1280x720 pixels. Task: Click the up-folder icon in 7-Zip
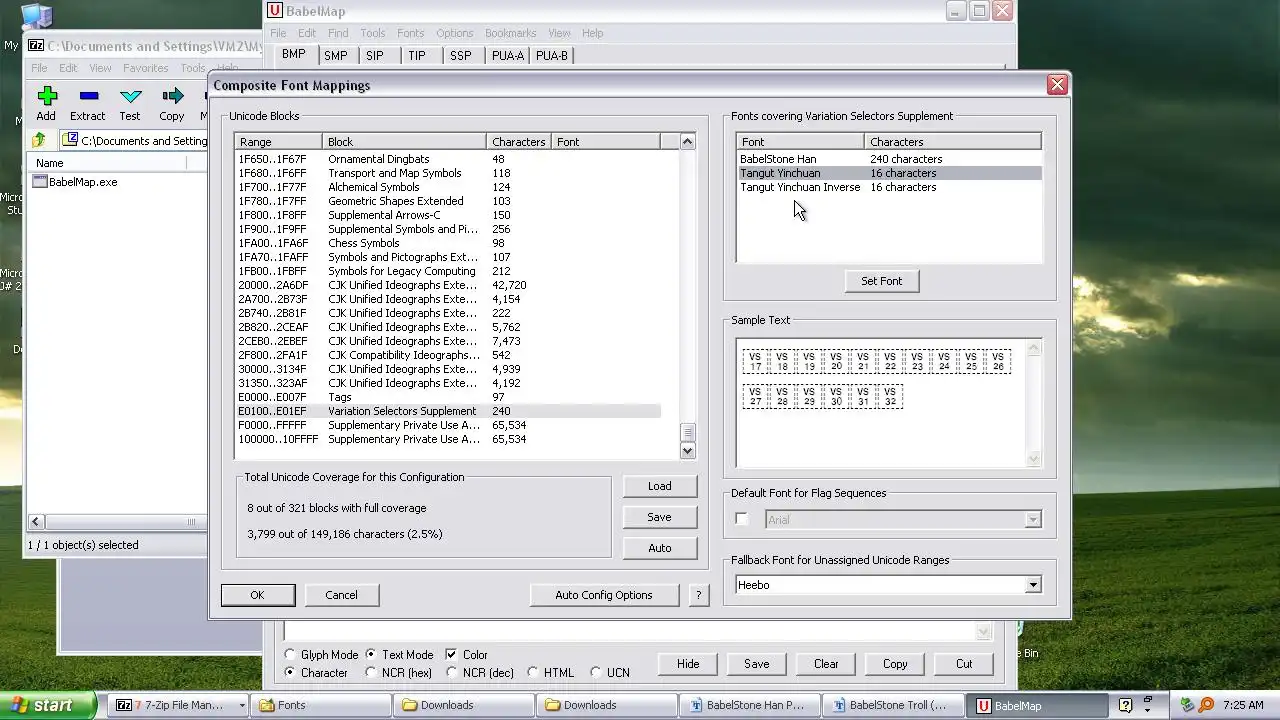(39, 141)
